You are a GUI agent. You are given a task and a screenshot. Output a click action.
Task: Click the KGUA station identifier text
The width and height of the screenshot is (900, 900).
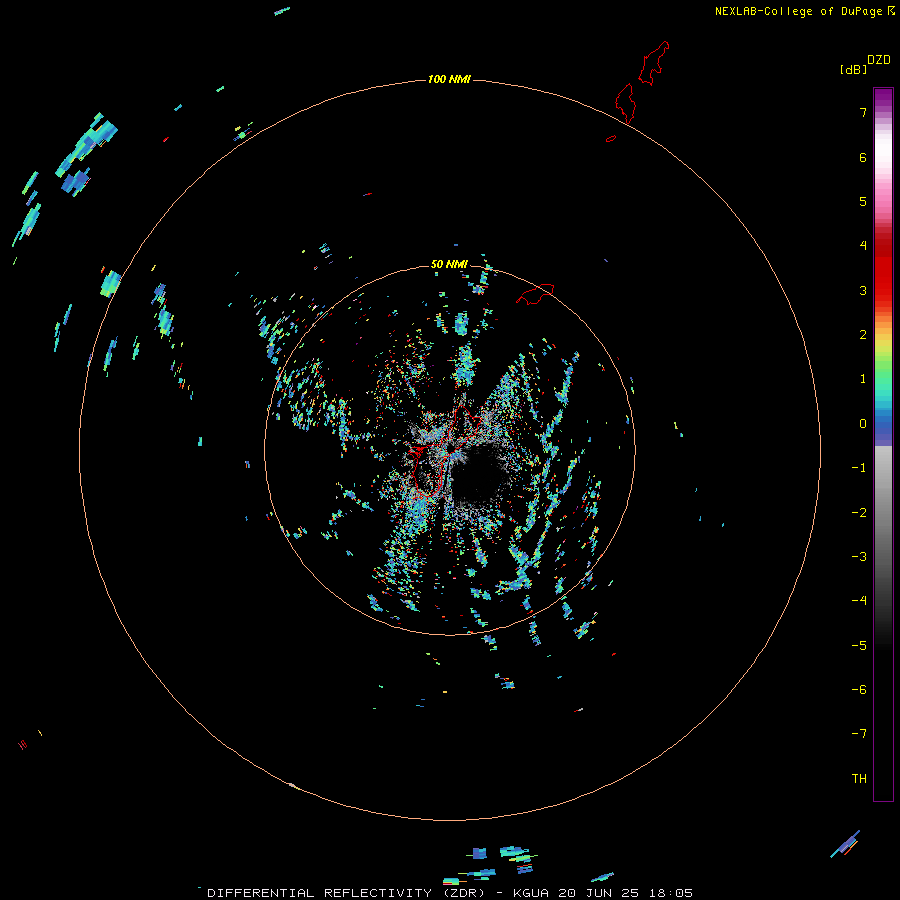tap(531, 893)
